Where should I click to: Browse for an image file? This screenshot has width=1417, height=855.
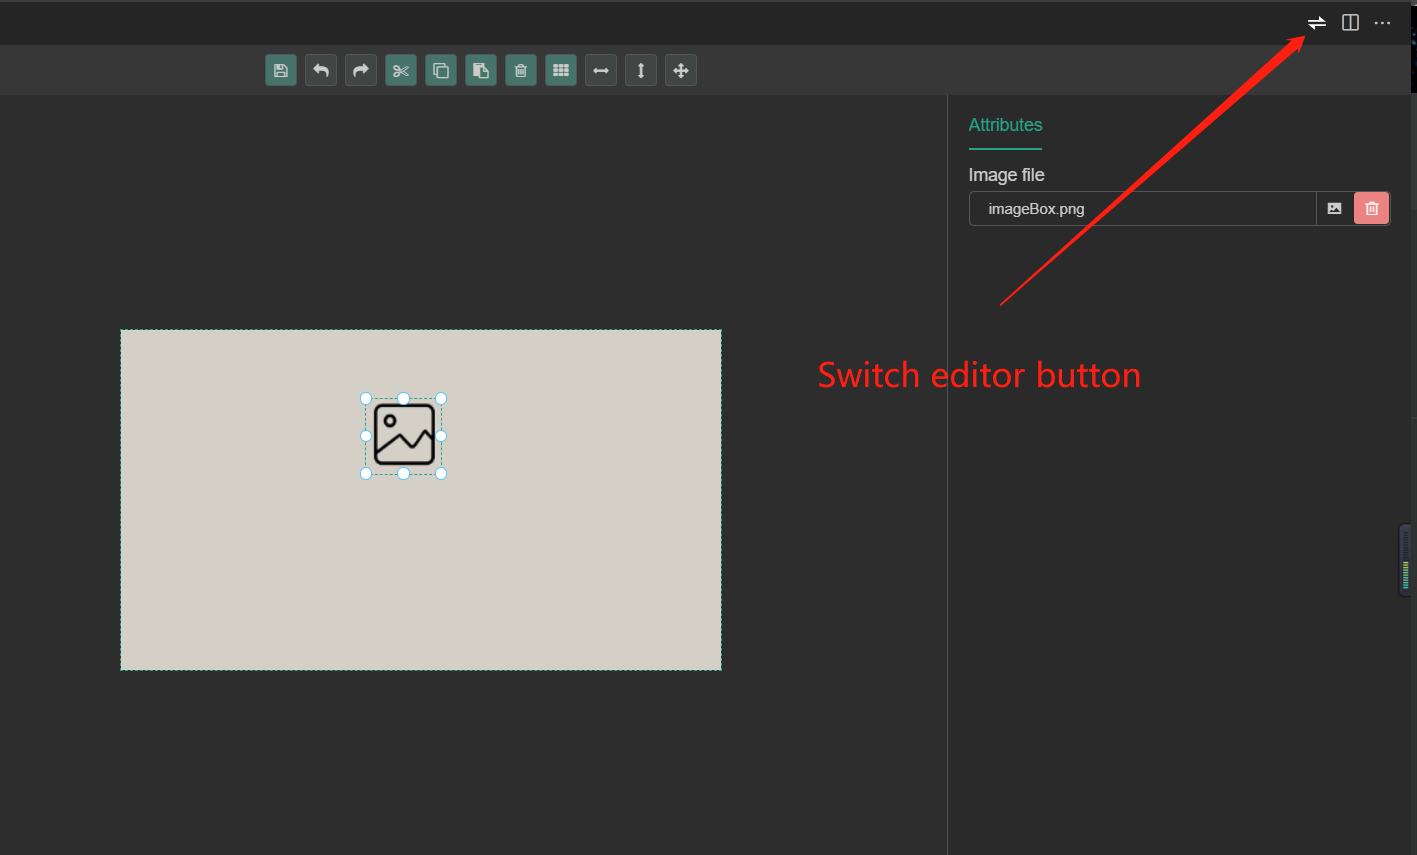1335,209
